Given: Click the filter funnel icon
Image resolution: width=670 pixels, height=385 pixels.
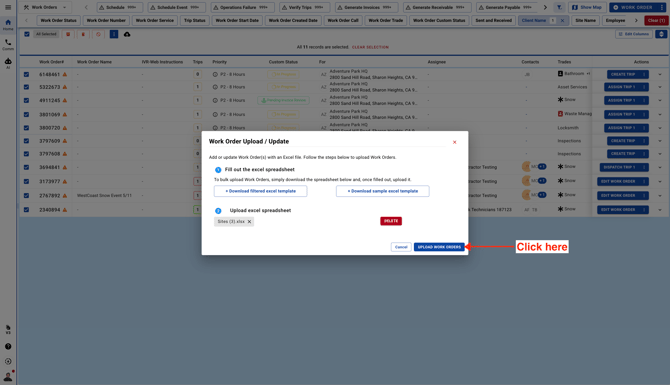Looking at the screenshot, I should pos(559,7).
